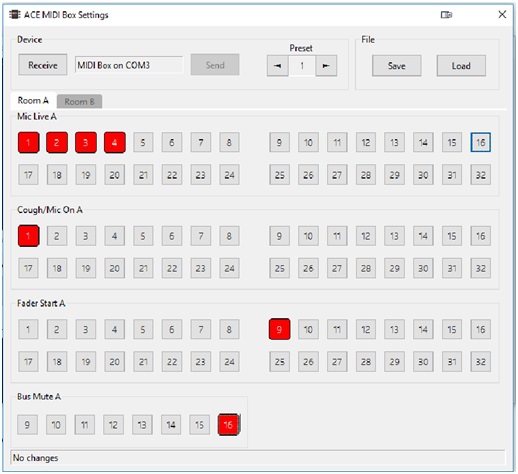Toggle Mic Live A channel 4
This screenshot has height=474, width=518.
115,143
